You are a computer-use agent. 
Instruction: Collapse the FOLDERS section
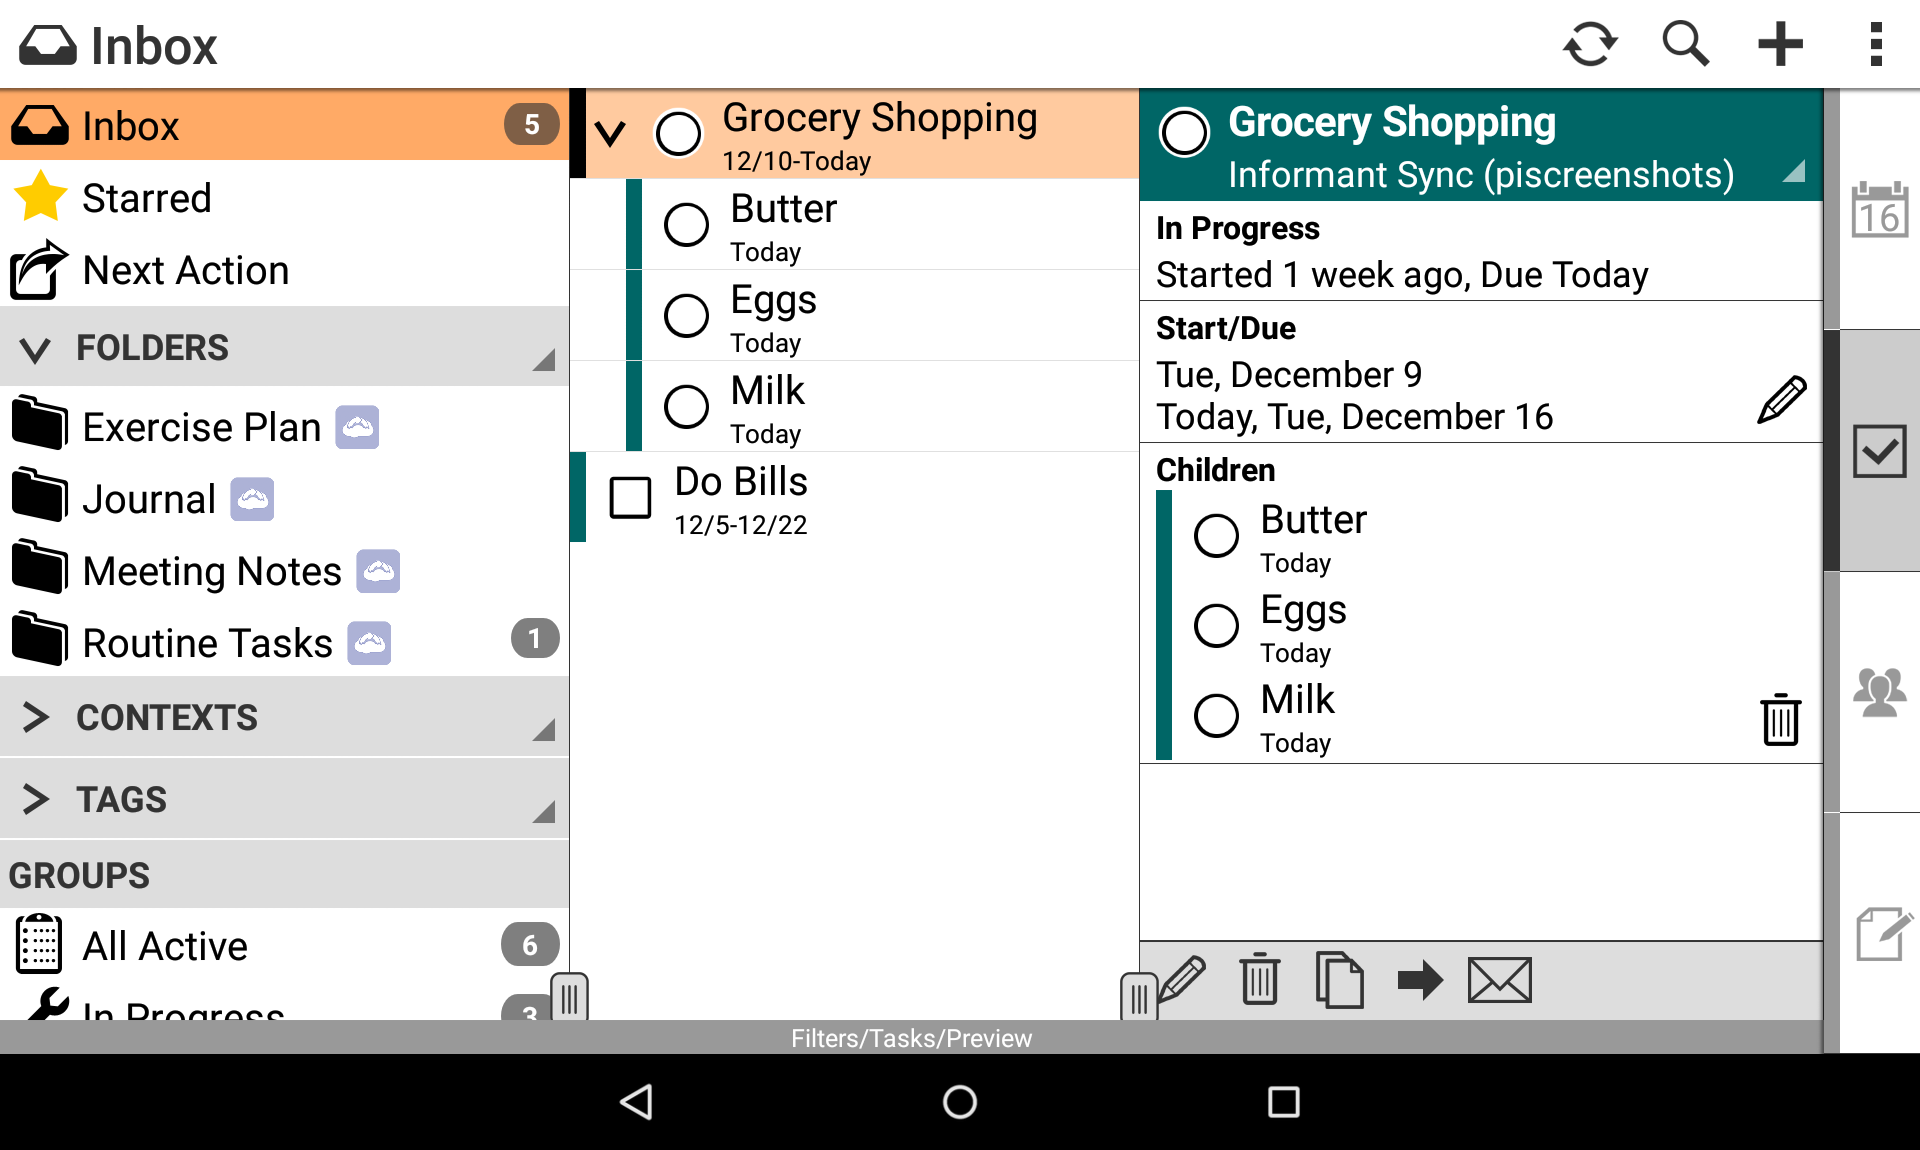coord(36,348)
